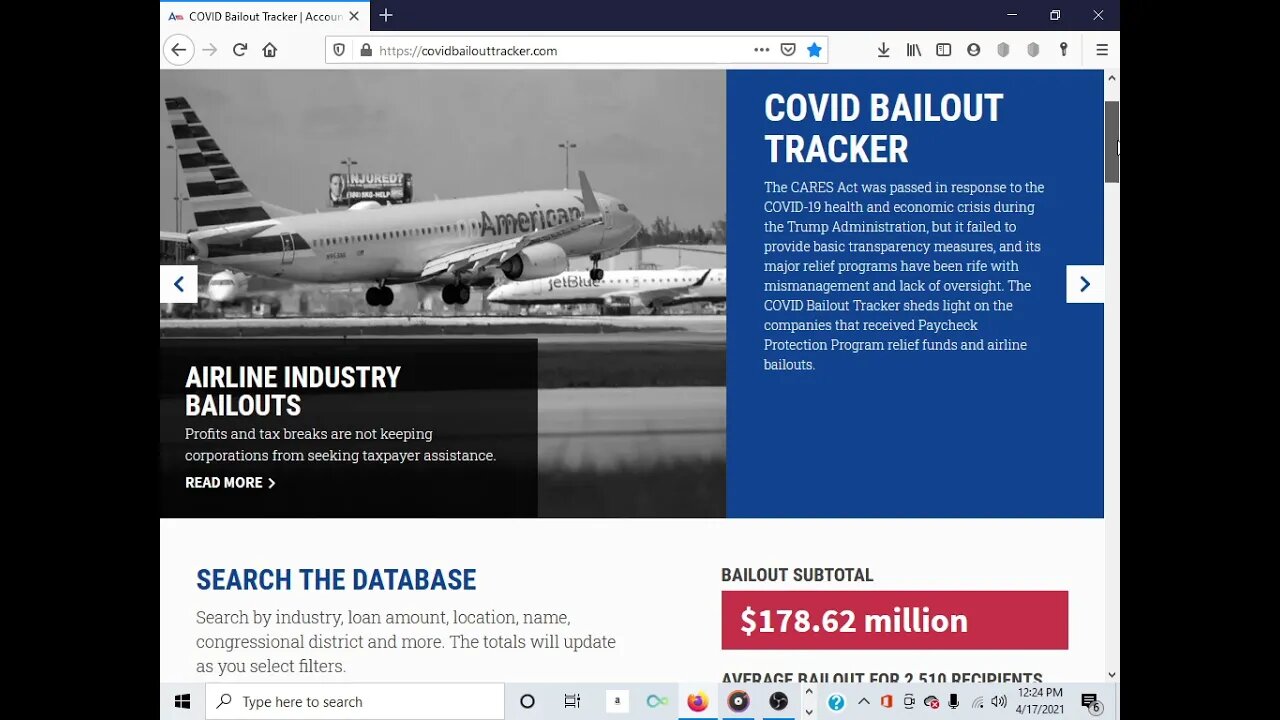Image resolution: width=1280 pixels, height=720 pixels.
Task: Click the first grey shield extension icon
Action: [1003, 50]
